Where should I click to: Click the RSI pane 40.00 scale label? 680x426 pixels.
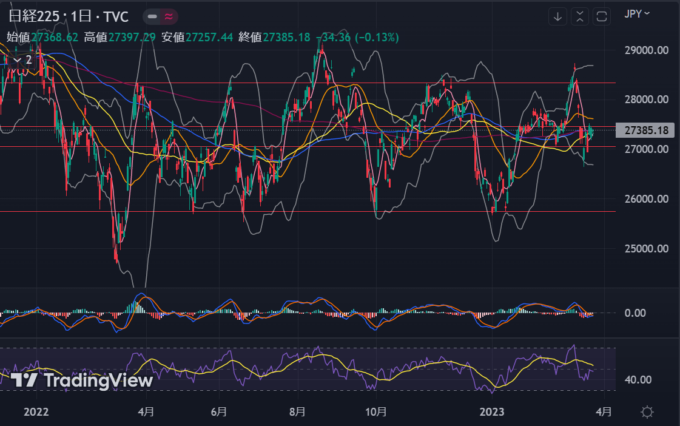639,380
